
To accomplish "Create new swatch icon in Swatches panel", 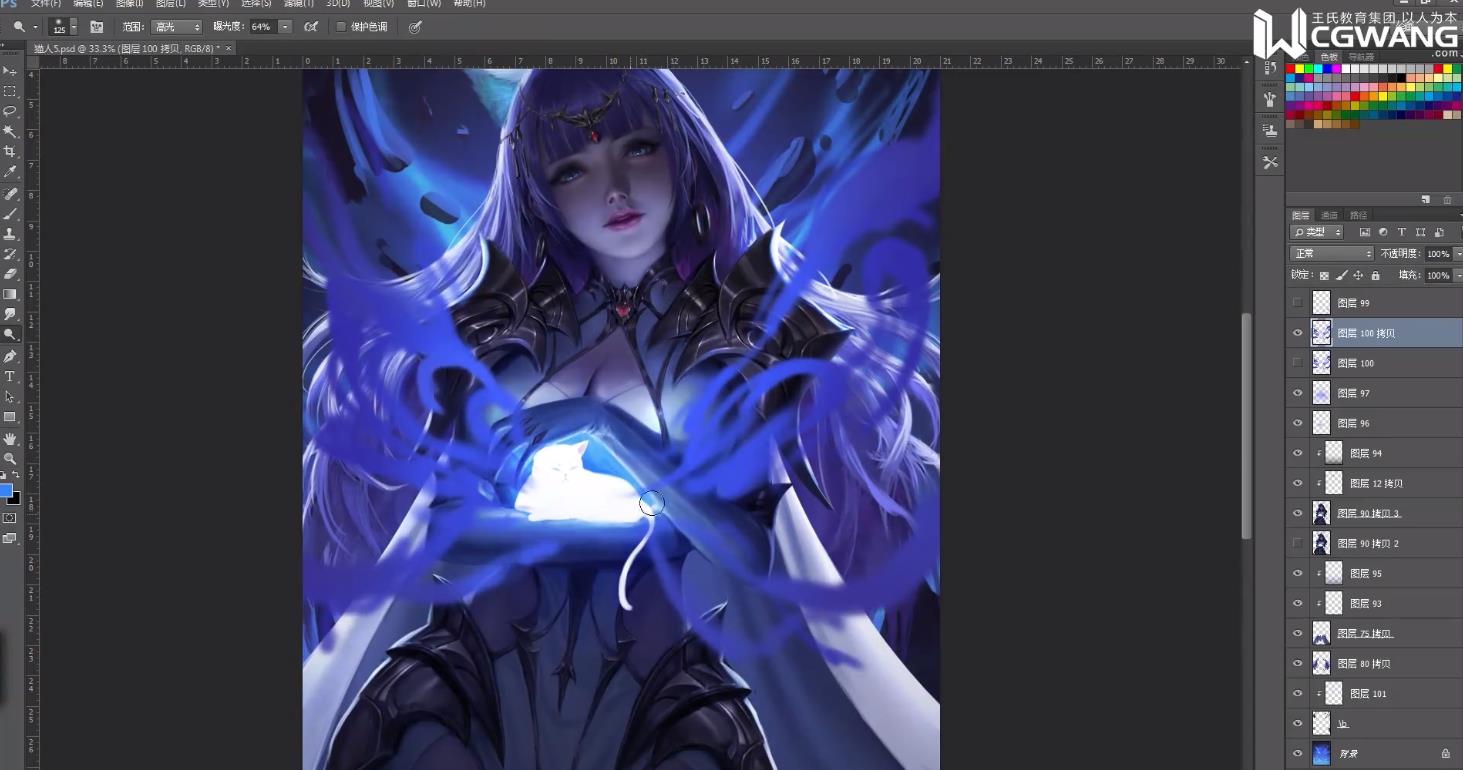I will [1426, 200].
